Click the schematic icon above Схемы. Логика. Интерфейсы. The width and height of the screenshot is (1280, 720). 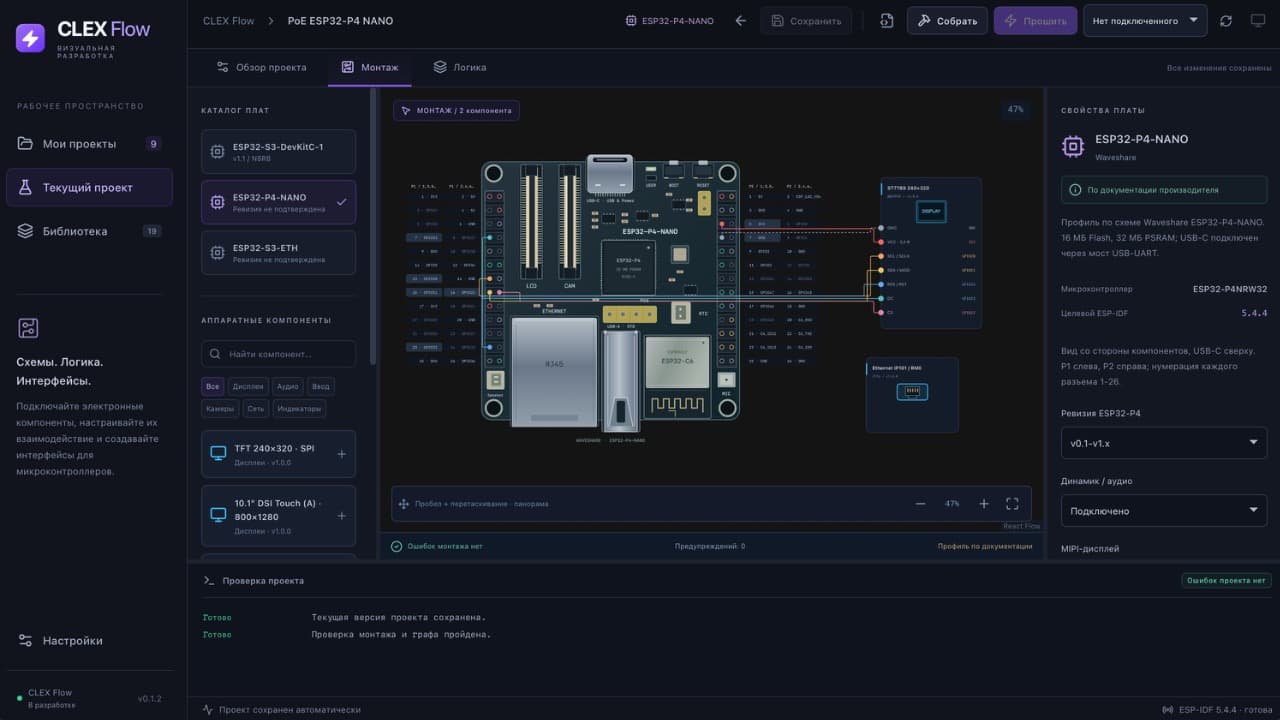28,328
